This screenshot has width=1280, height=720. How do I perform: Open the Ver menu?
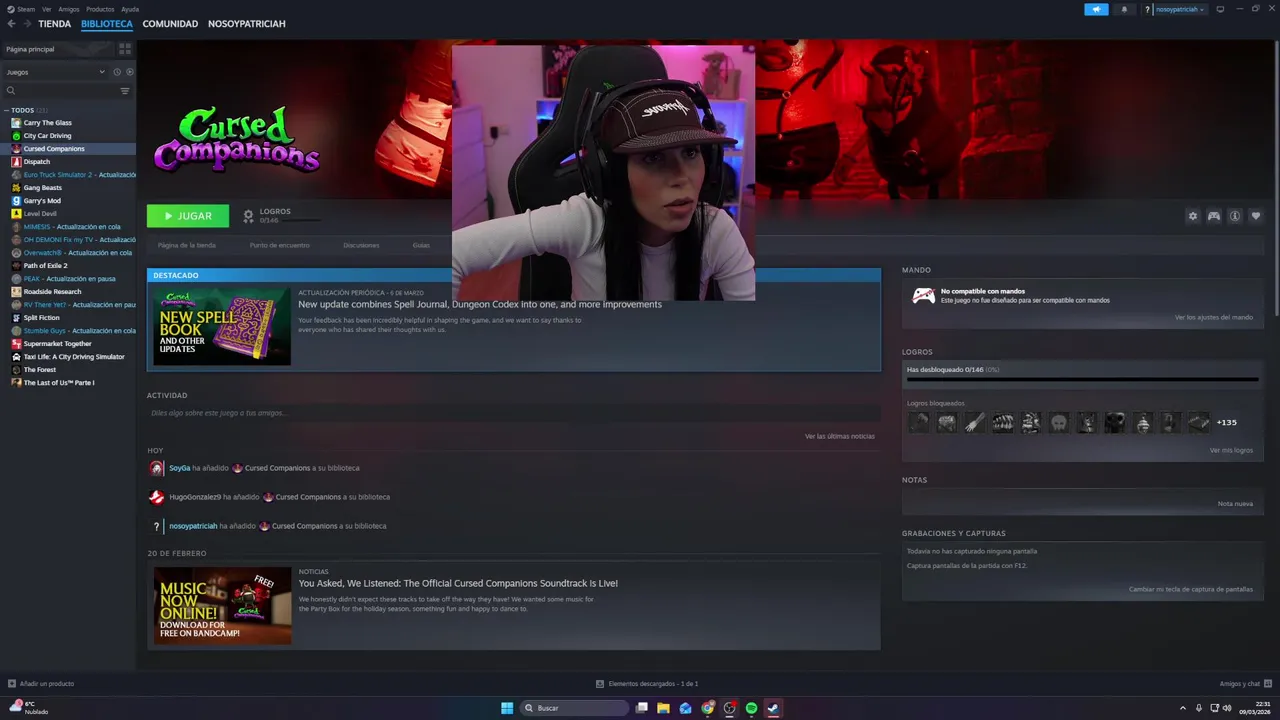coord(47,9)
